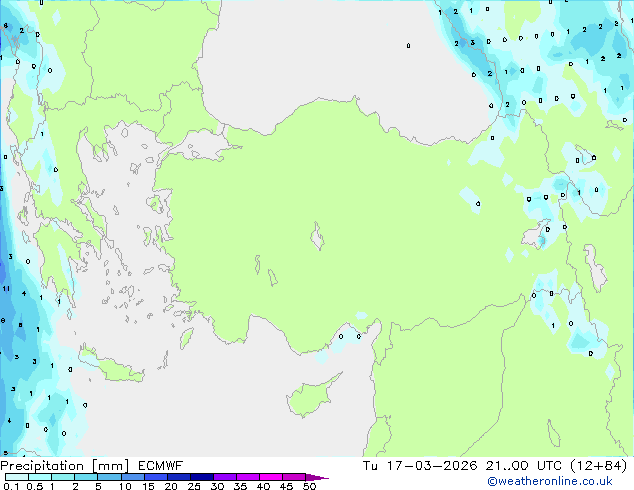The height and width of the screenshot is (490, 634).
Task: Click the '45' legend scale label
Action: 286,486
